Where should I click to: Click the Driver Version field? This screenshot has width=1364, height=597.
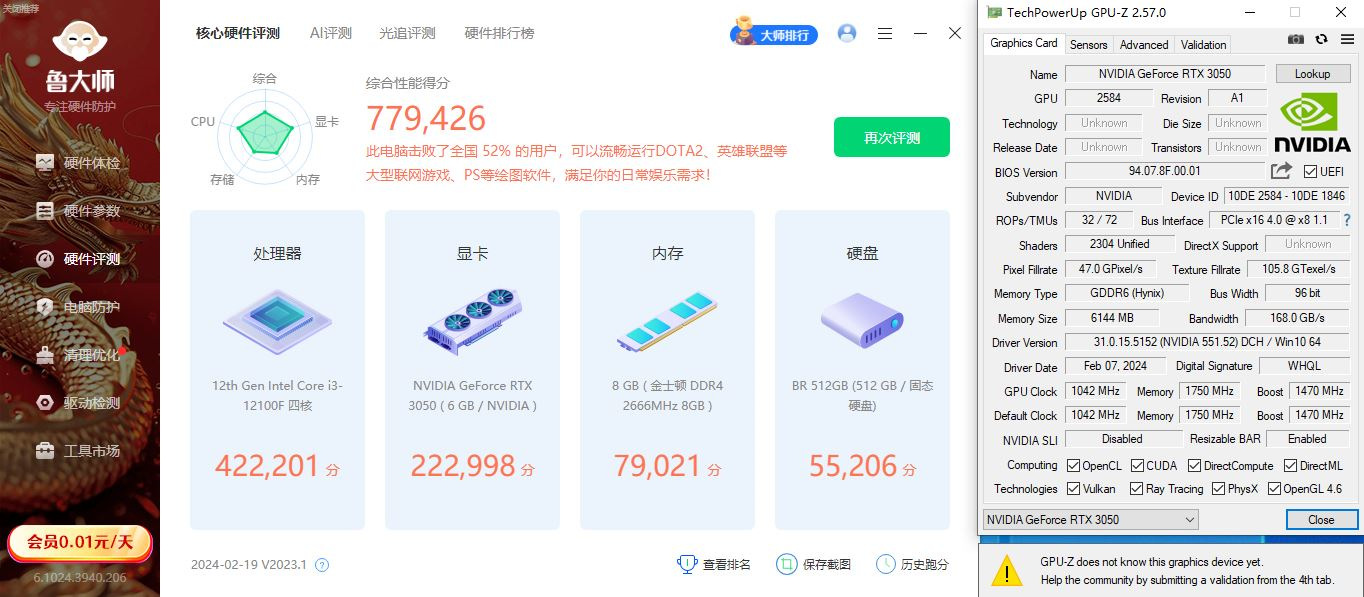[x=1207, y=342]
